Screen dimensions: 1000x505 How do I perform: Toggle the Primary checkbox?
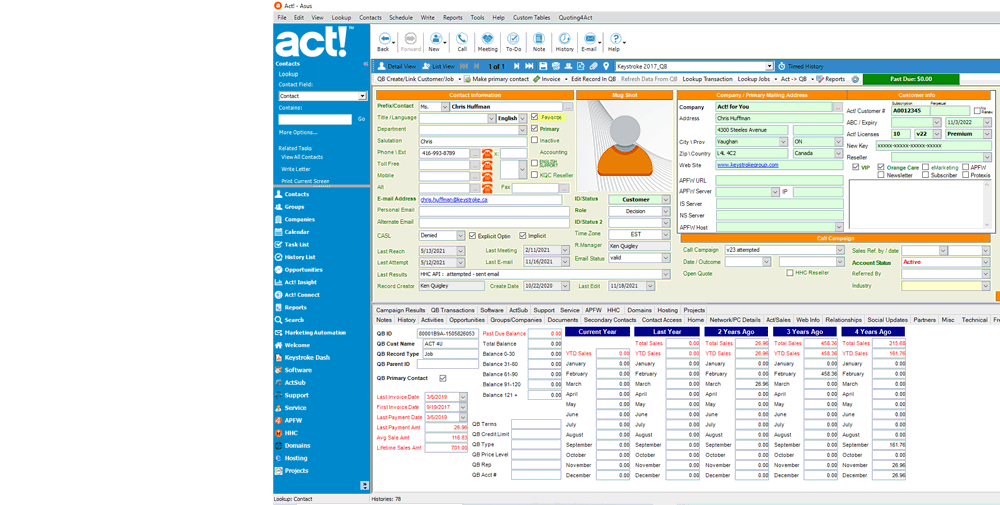(534, 129)
